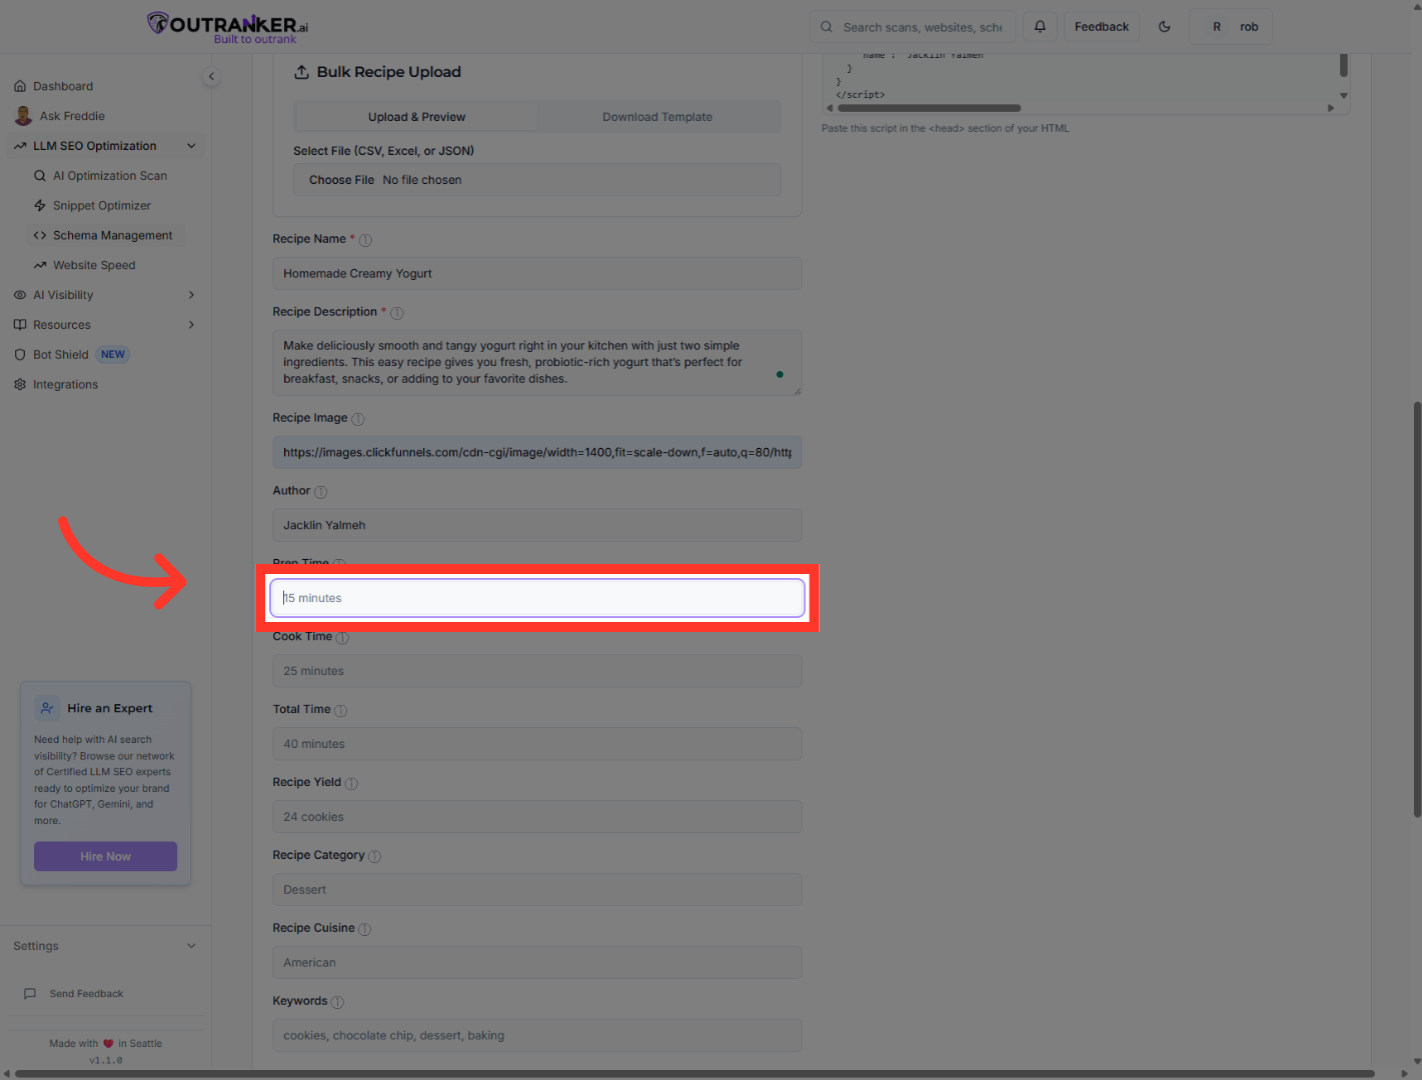This screenshot has width=1422, height=1080.
Task: Select Schema Management in the sidebar
Action: [107, 236]
